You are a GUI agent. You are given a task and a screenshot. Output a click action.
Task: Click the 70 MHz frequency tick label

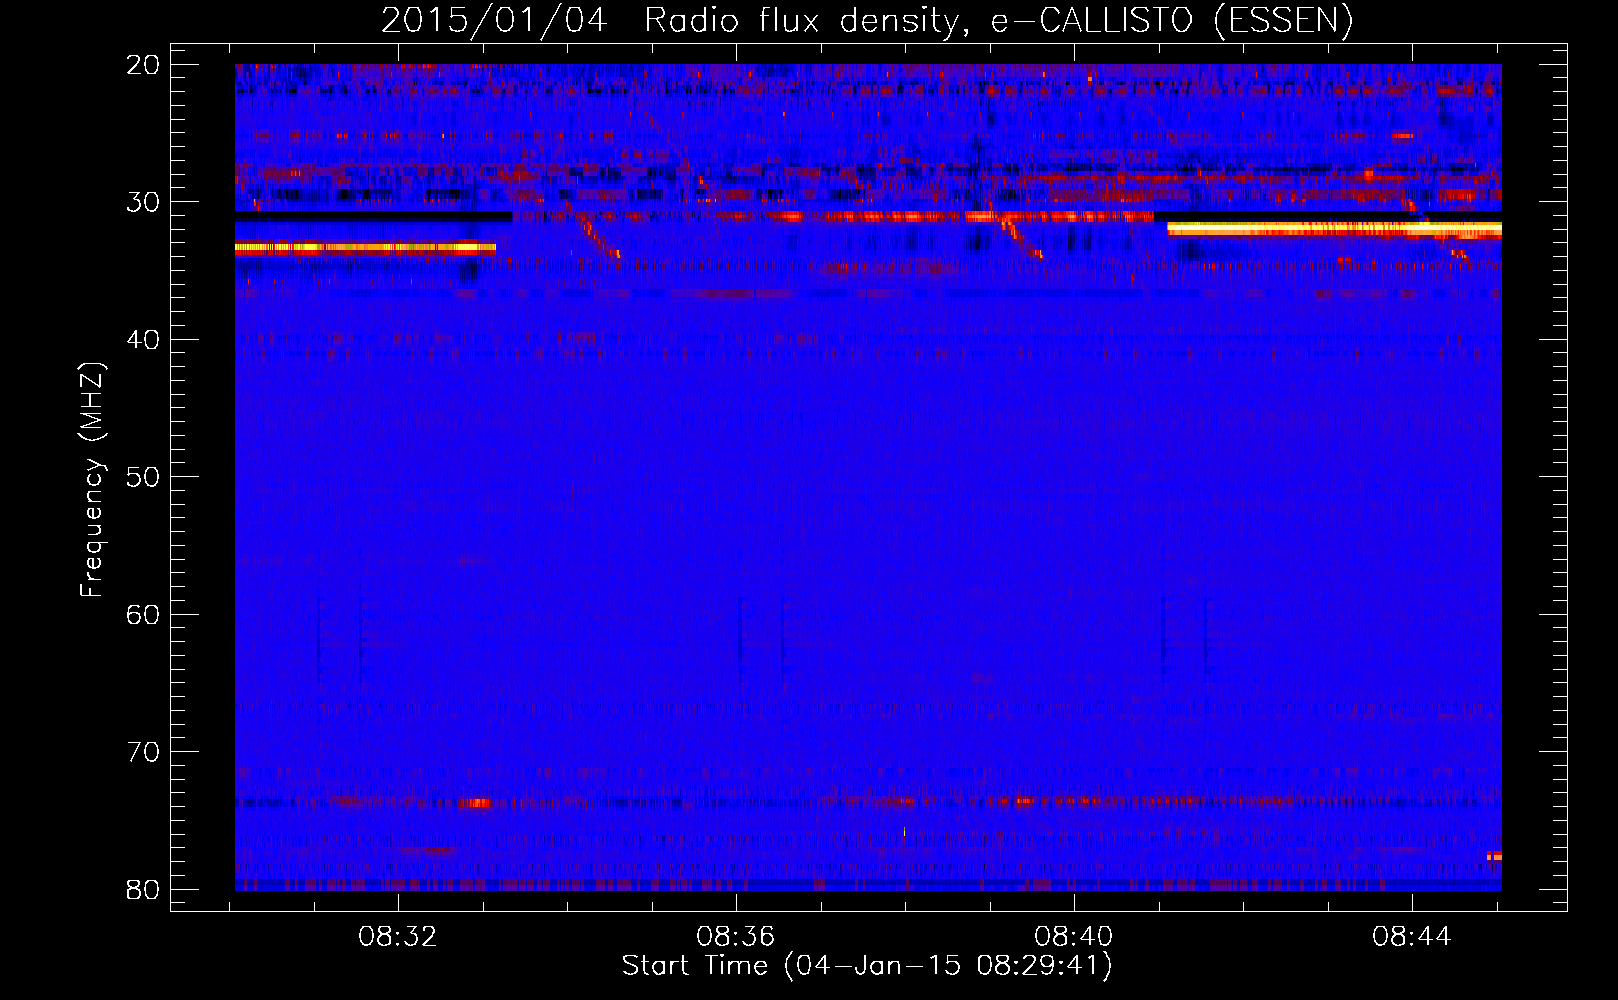pyautogui.click(x=143, y=752)
